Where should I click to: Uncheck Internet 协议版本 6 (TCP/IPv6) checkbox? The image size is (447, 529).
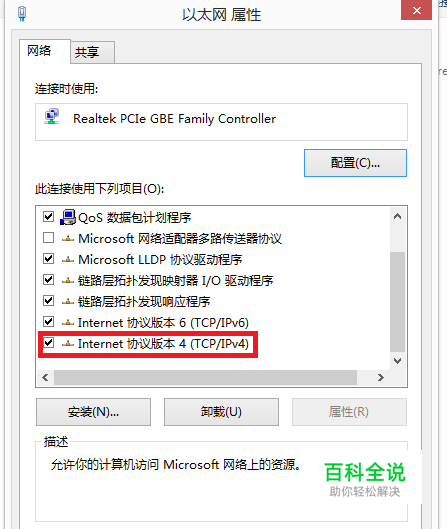[49, 322]
